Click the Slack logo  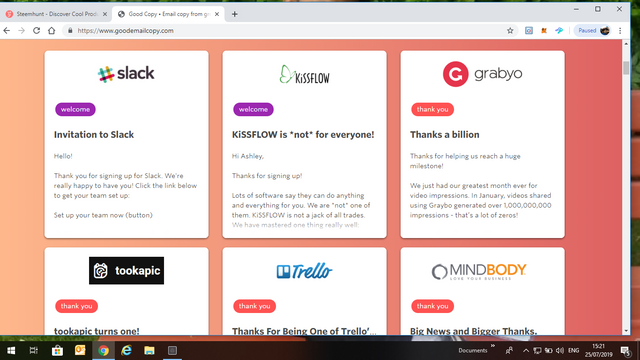coord(126,74)
